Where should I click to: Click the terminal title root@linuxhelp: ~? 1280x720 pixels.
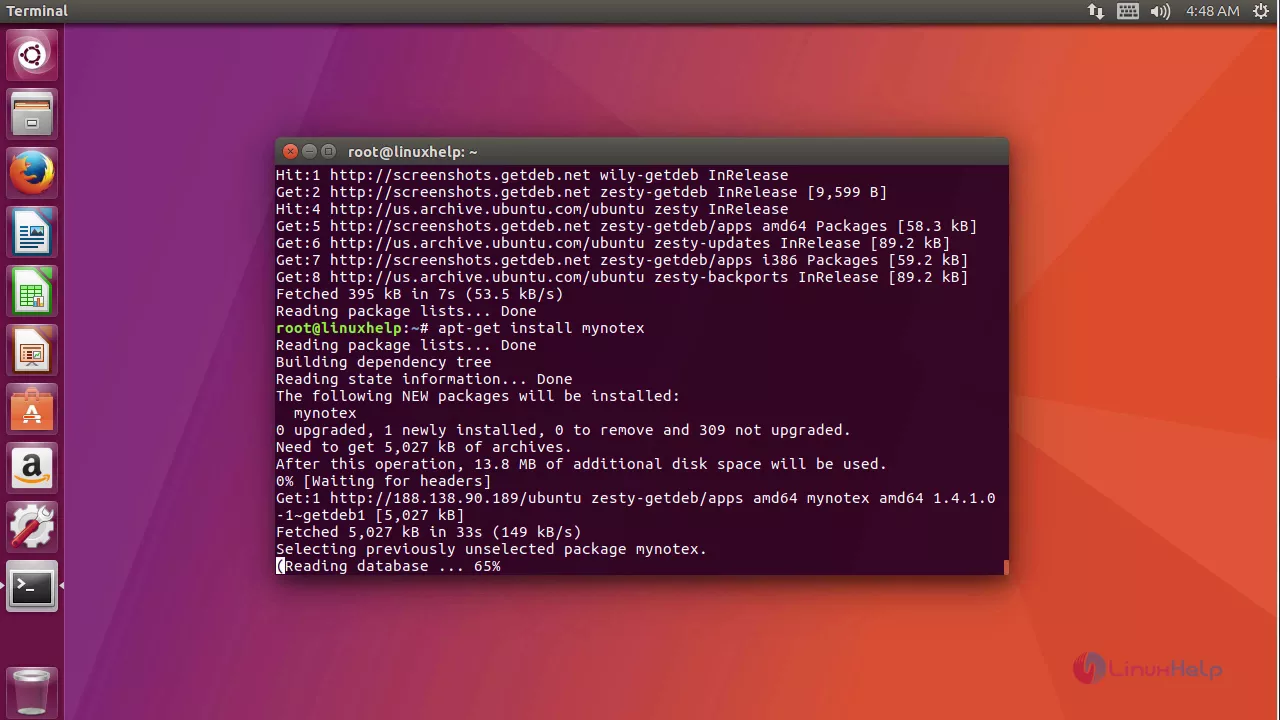click(412, 152)
